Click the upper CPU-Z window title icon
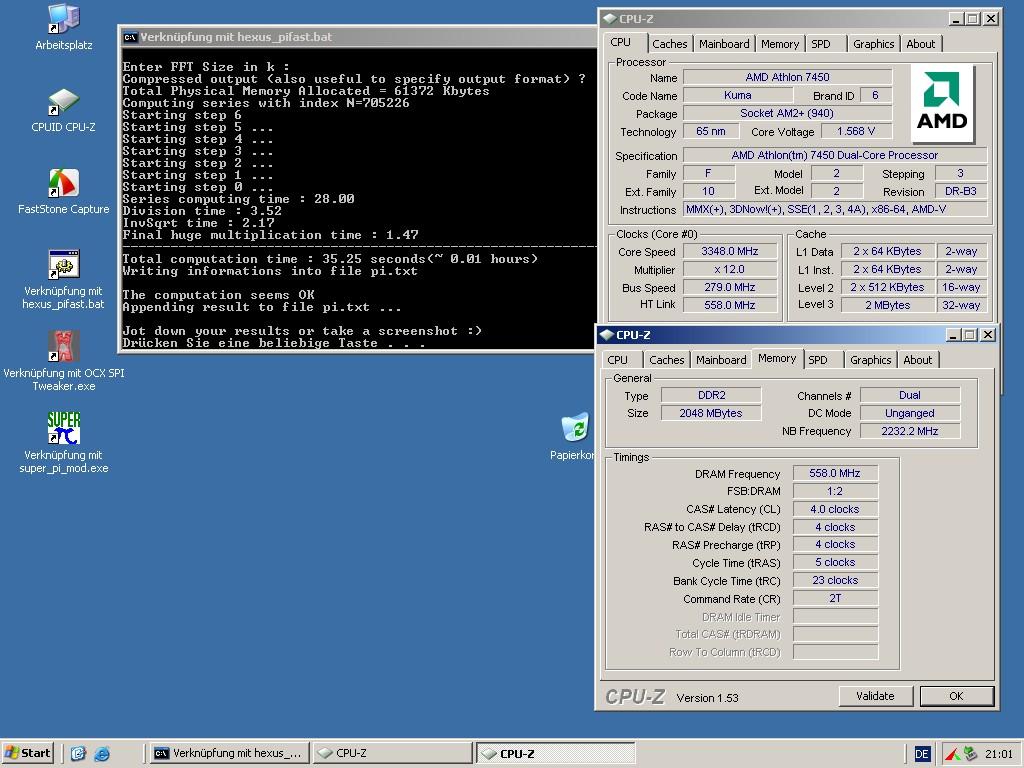The height and width of the screenshot is (768, 1024). [x=609, y=19]
